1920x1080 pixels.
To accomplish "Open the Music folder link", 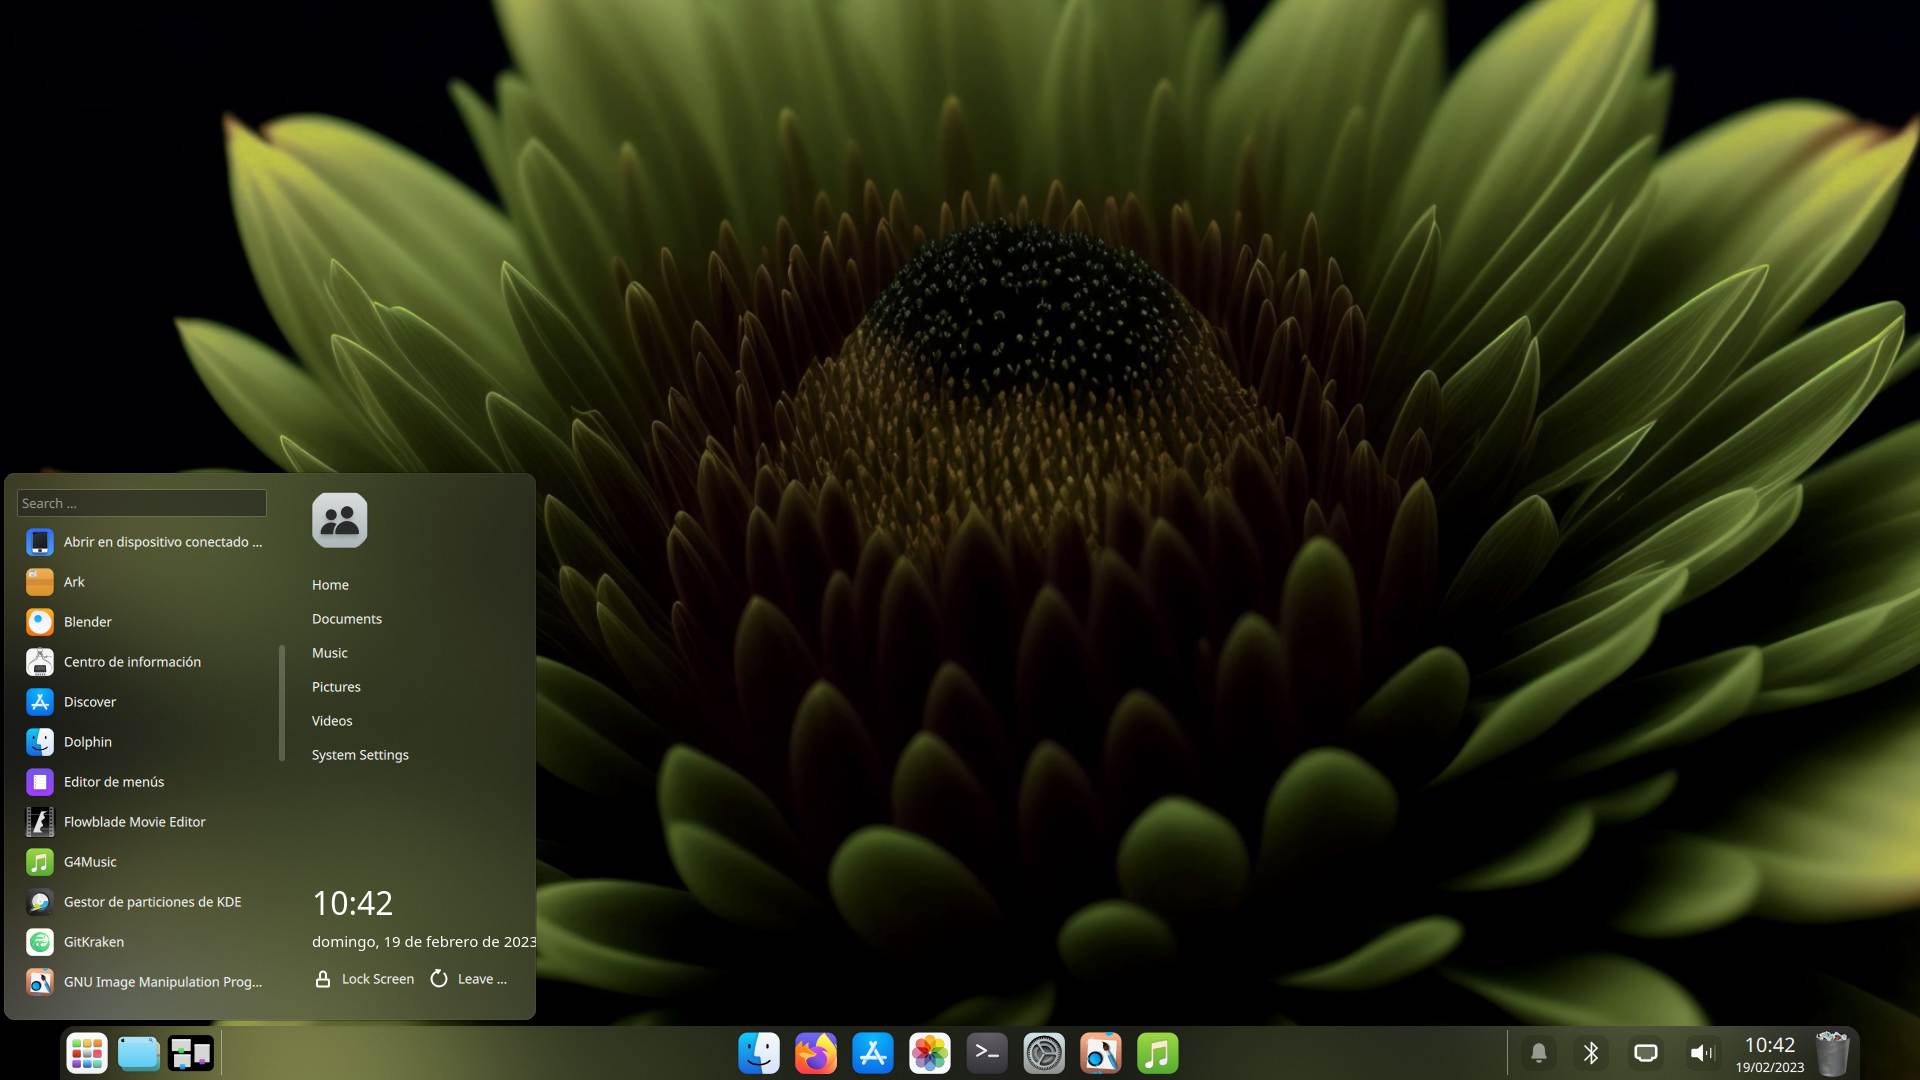I will (330, 653).
